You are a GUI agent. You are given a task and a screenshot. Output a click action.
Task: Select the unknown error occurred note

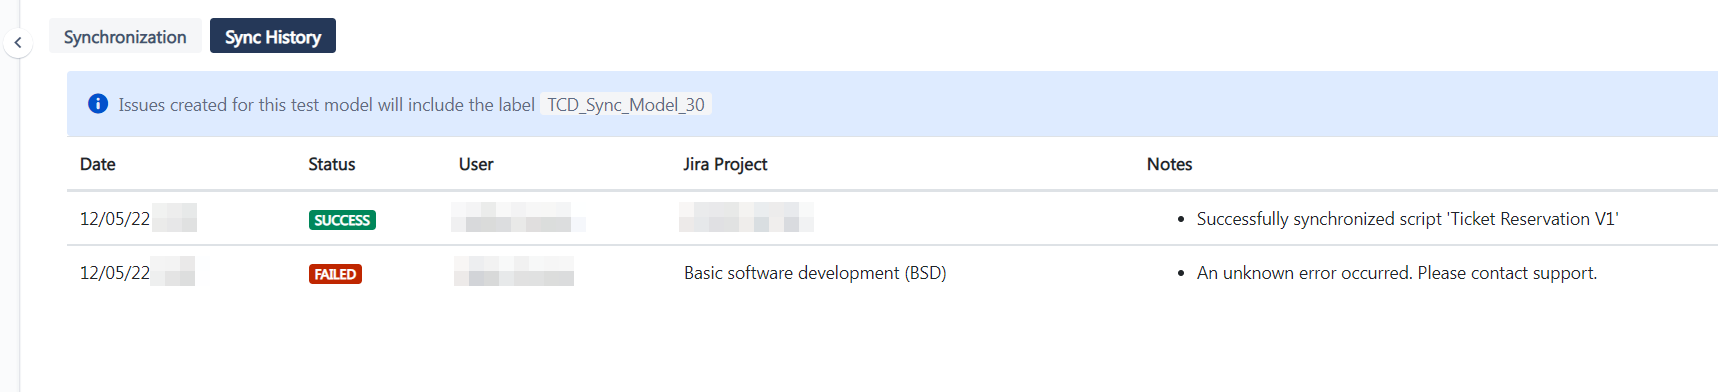click(1397, 273)
